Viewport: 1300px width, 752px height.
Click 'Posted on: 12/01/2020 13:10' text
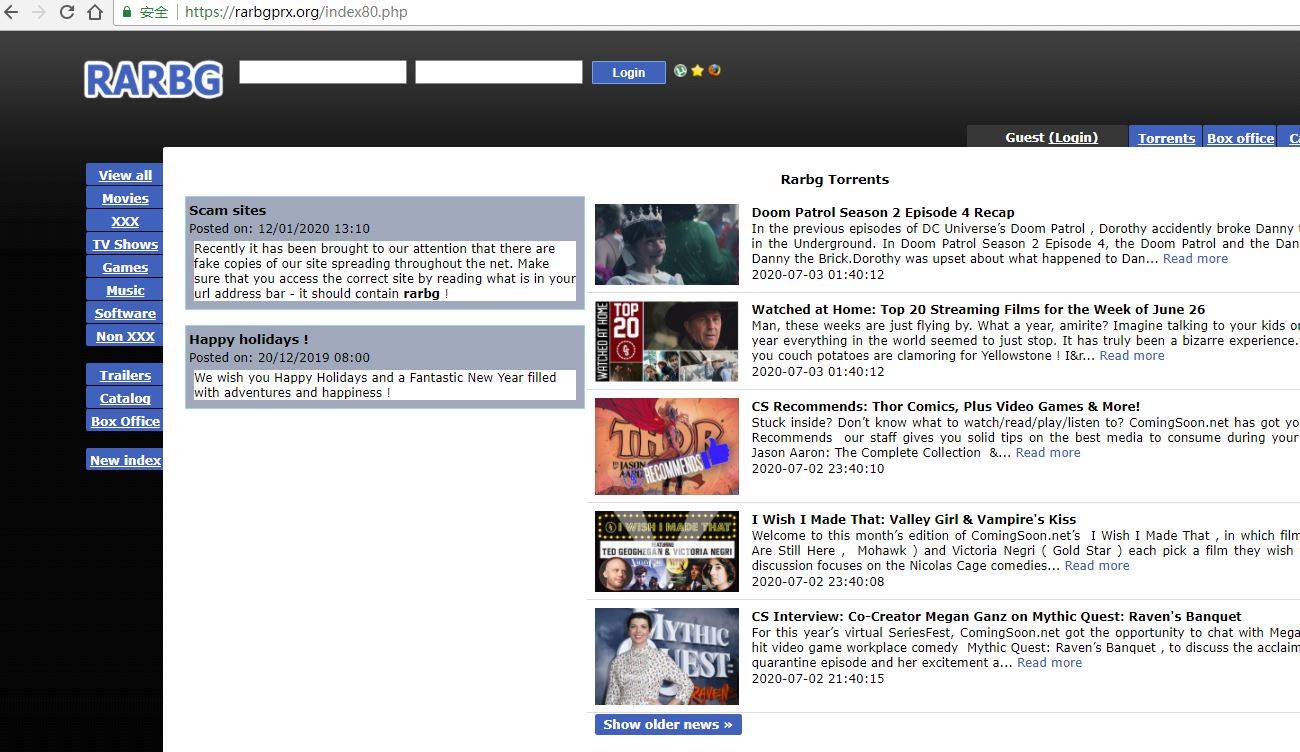[x=279, y=228]
